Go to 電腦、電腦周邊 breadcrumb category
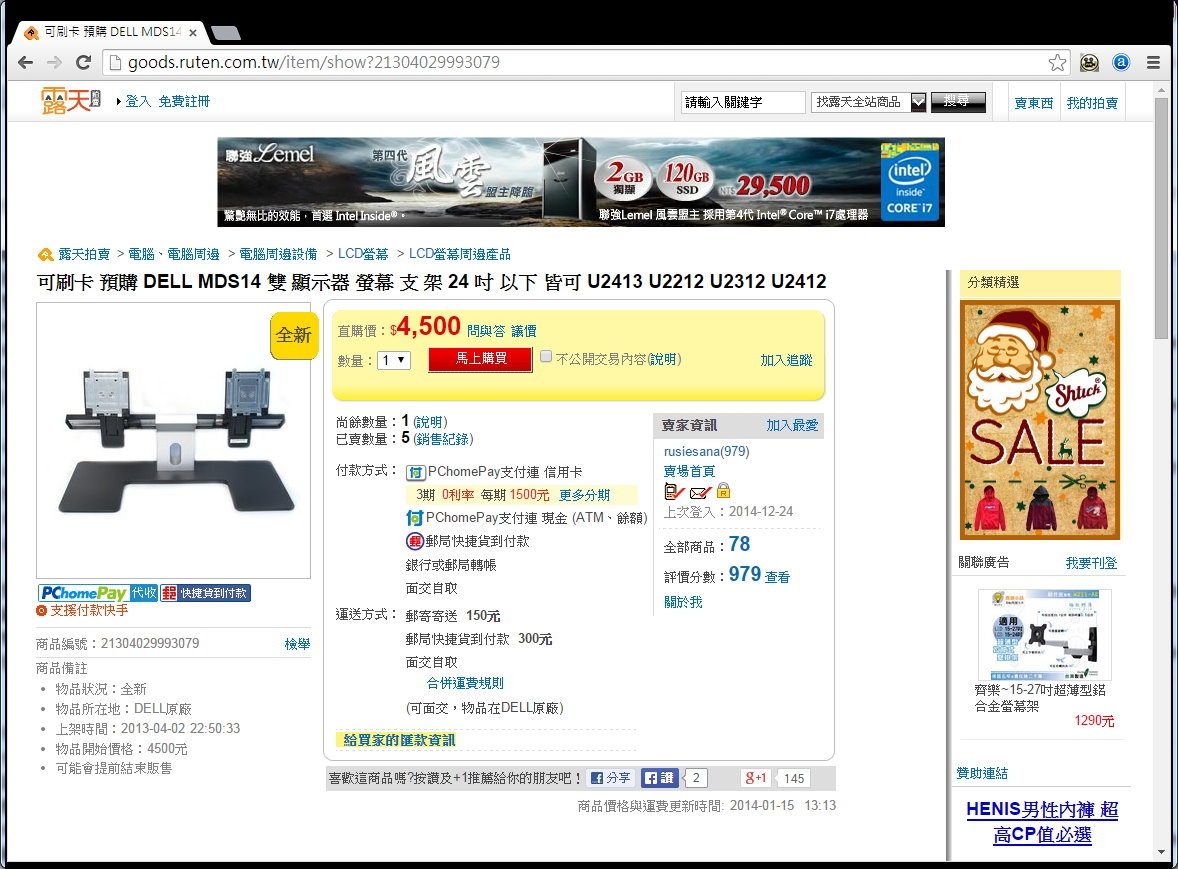Image resolution: width=1178 pixels, height=869 pixels. [x=174, y=255]
